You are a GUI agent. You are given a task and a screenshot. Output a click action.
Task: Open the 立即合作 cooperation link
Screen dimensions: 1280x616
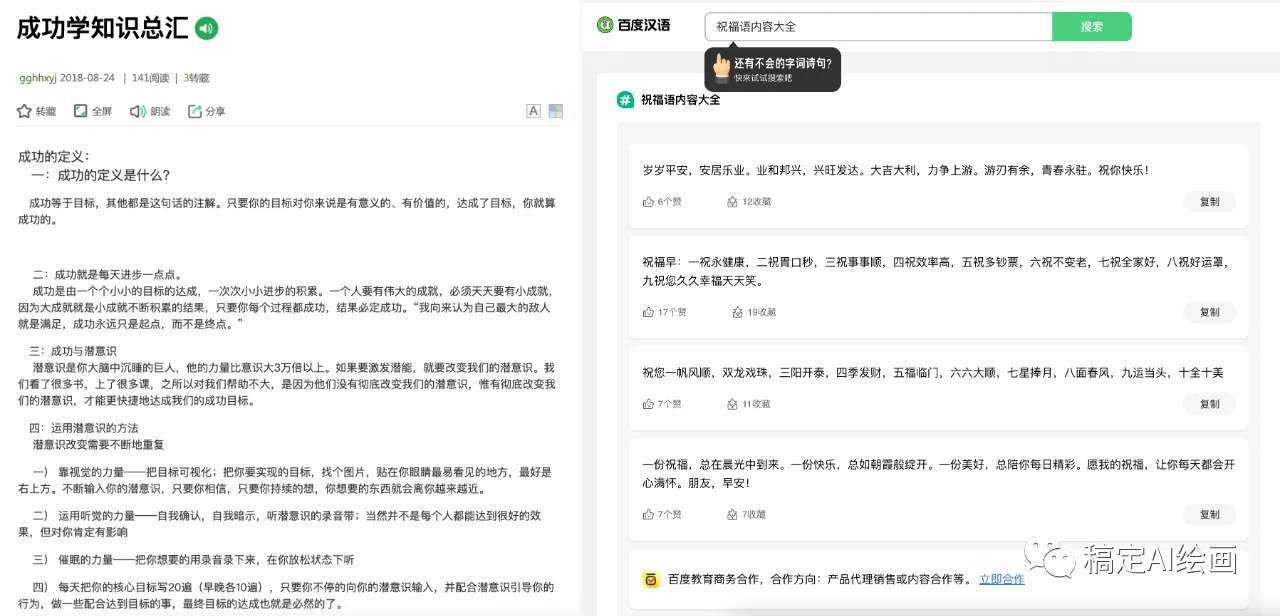pos(1001,579)
